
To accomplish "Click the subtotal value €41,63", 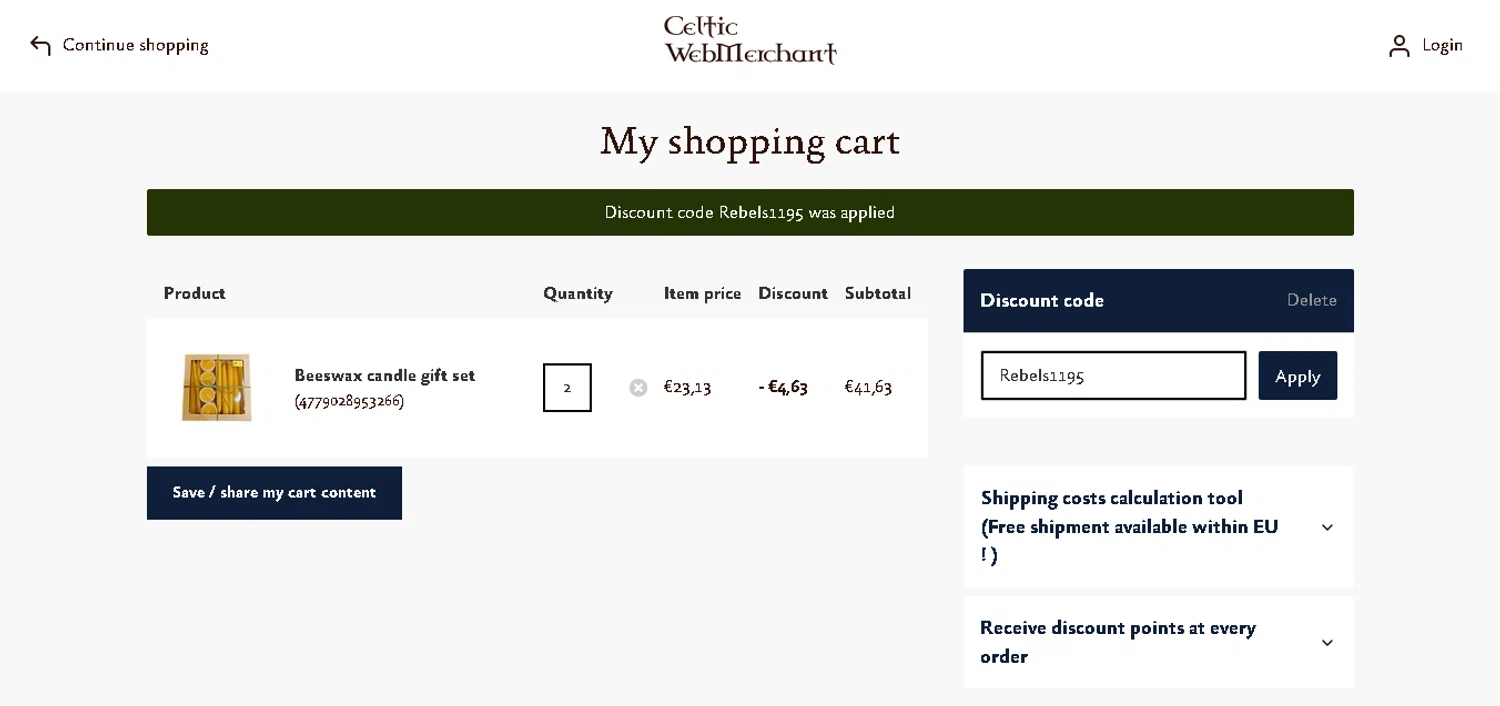I will (868, 387).
